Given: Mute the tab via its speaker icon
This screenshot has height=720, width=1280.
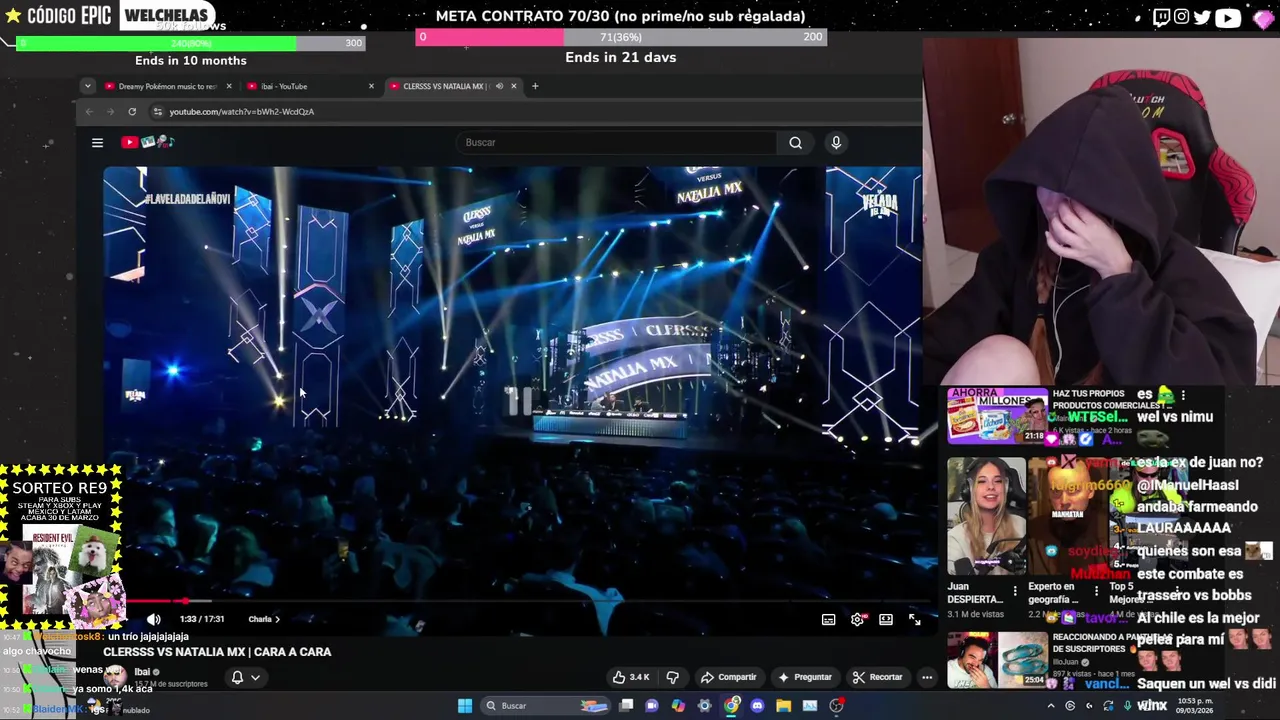Looking at the screenshot, I should pos(499,86).
